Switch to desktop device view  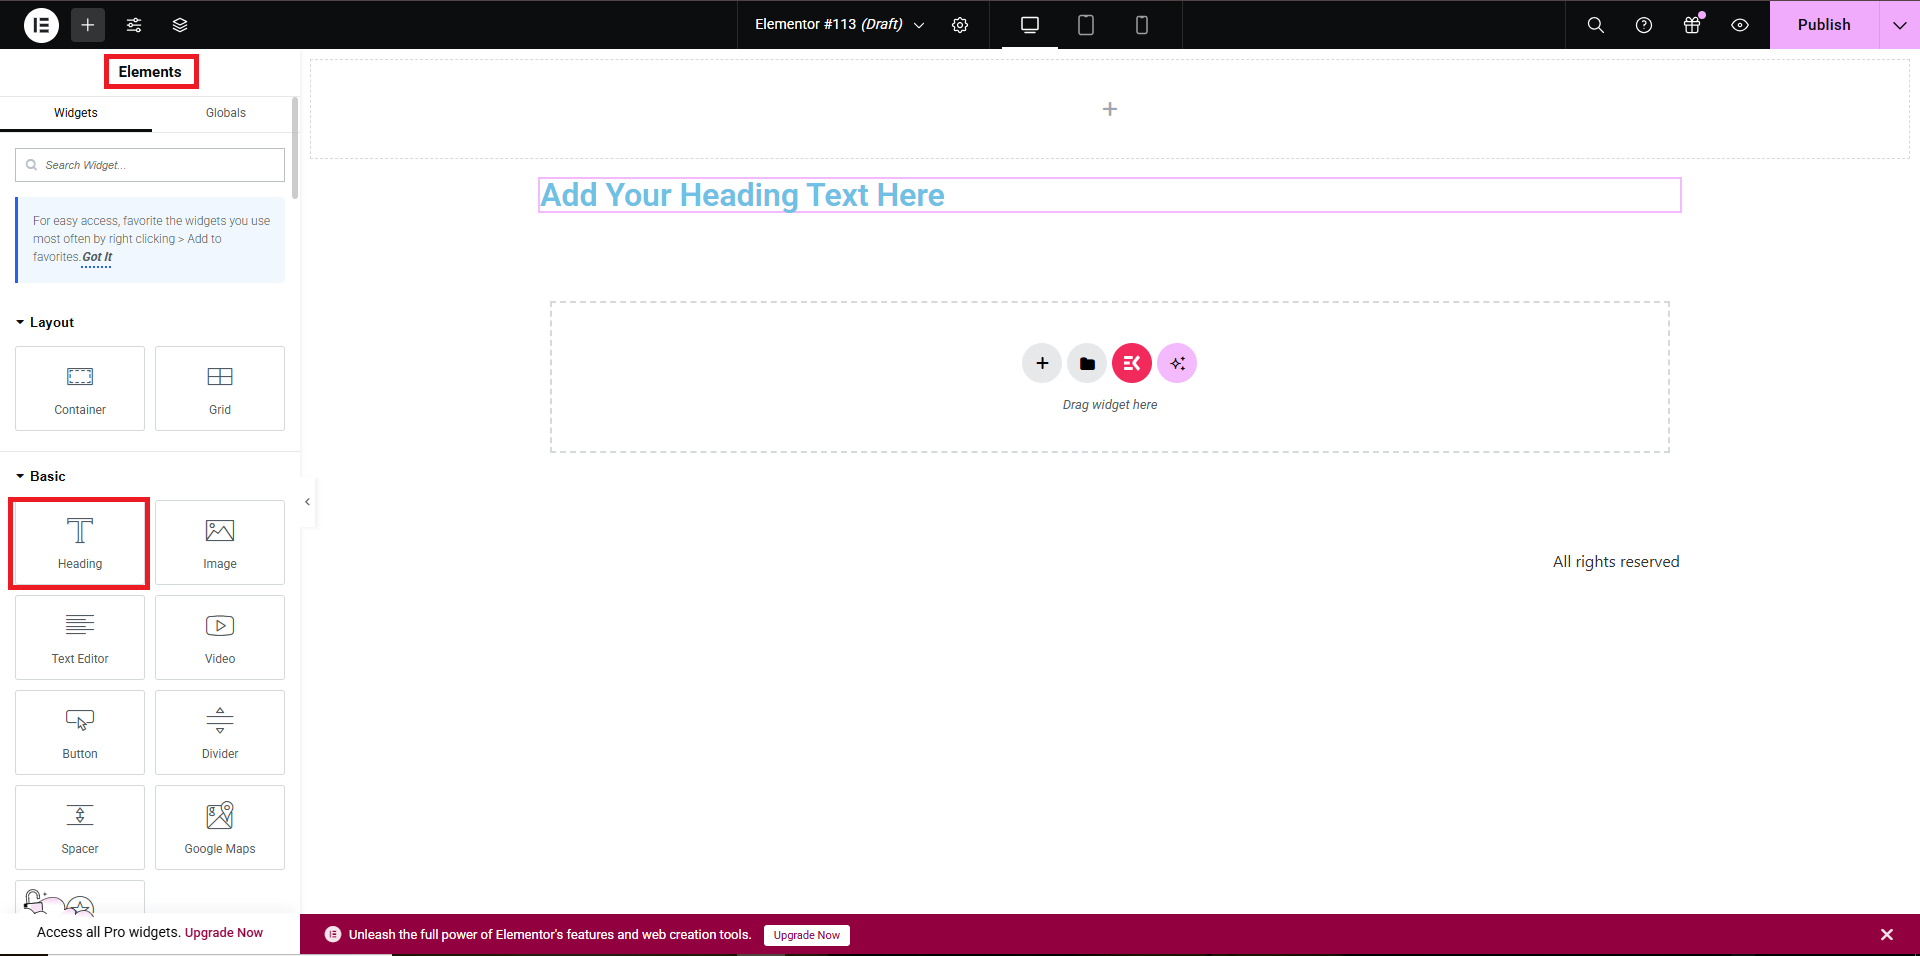[1030, 25]
